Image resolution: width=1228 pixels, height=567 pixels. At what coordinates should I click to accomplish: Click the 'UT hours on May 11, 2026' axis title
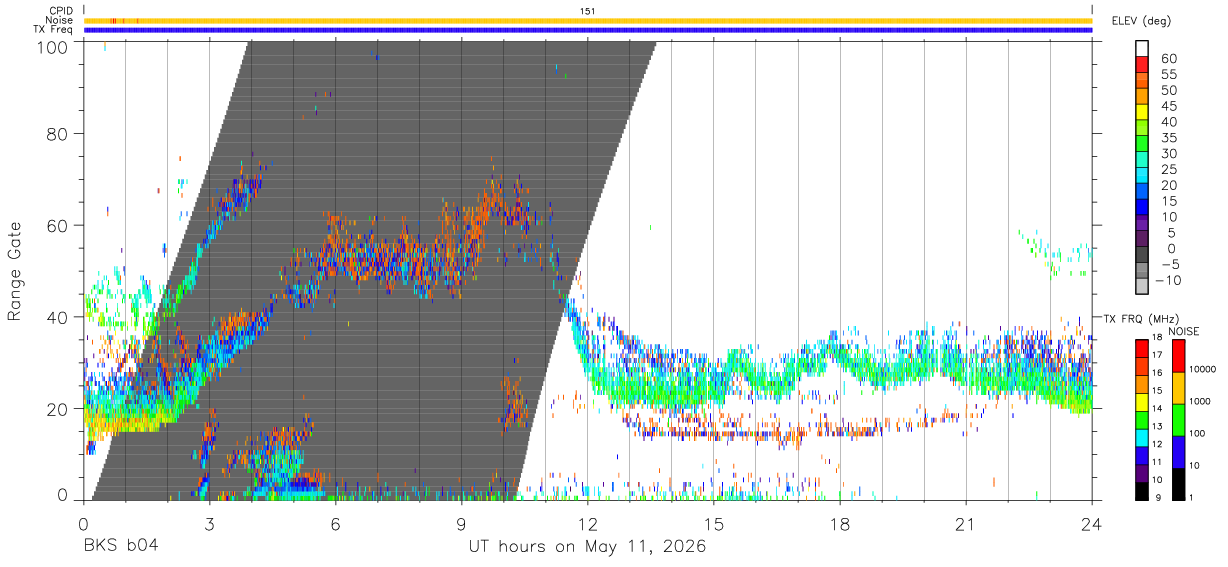pos(588,547)
